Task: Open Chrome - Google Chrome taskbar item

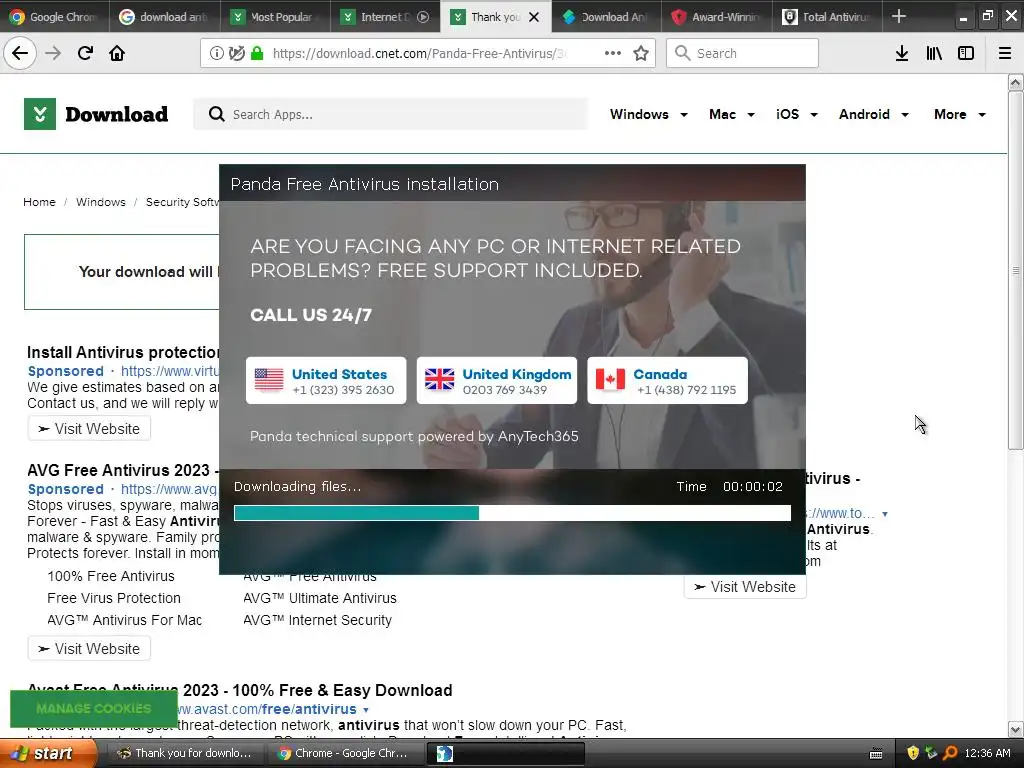Action: click(x=344, y=754)
